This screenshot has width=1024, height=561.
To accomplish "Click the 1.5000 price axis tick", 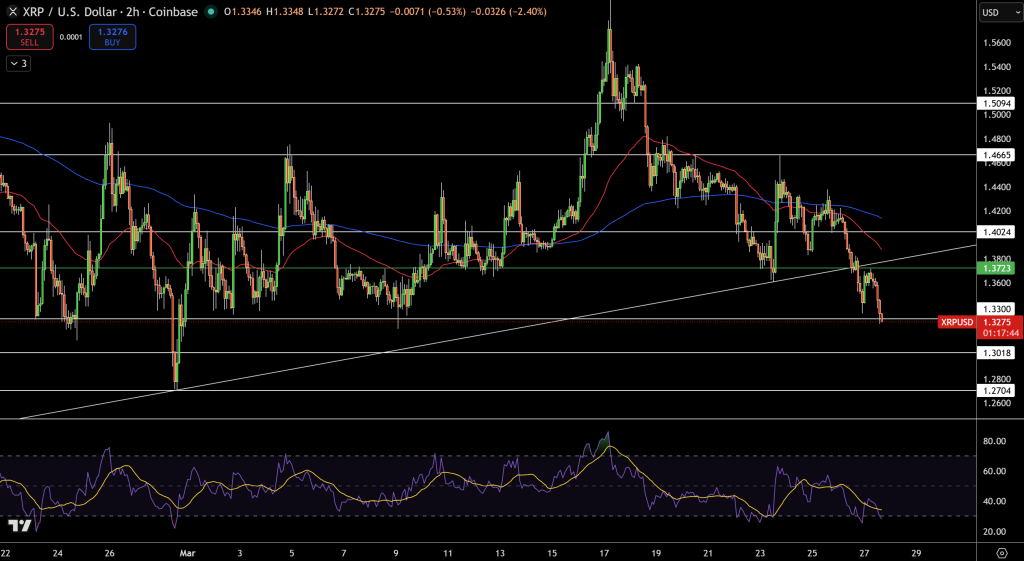I will (996, 115).
